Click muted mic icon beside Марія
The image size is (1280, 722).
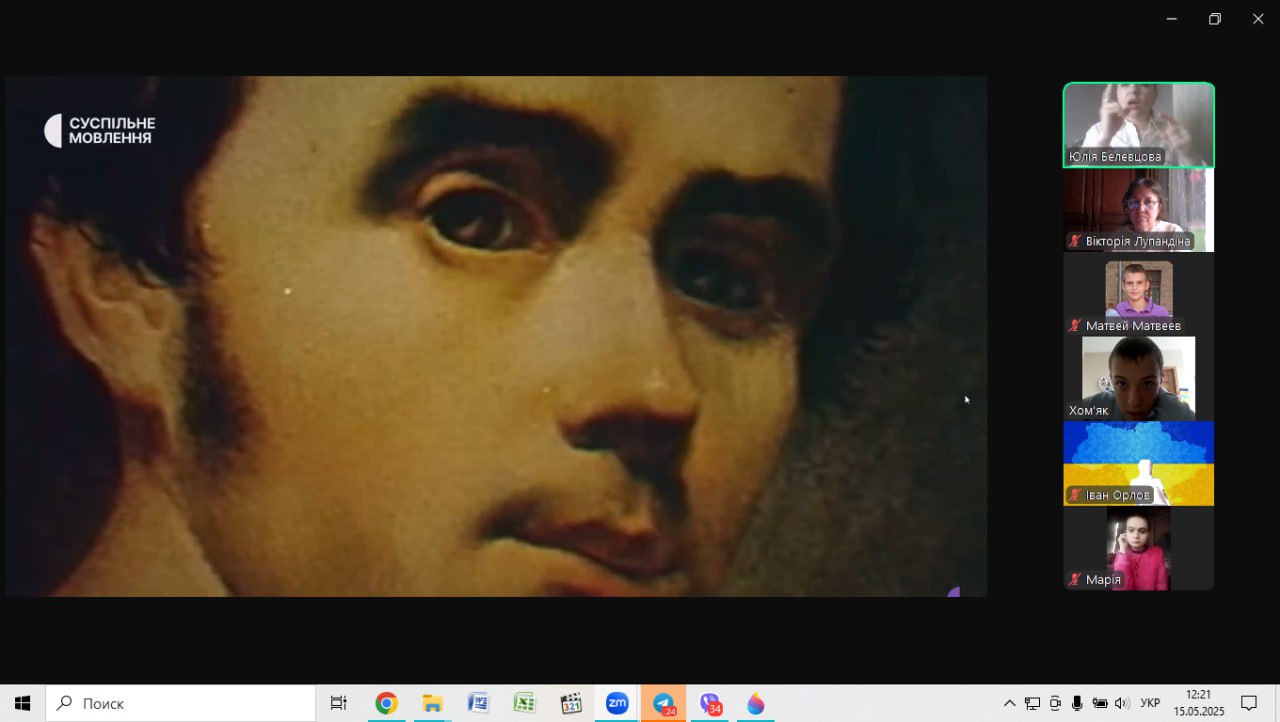1075,580
